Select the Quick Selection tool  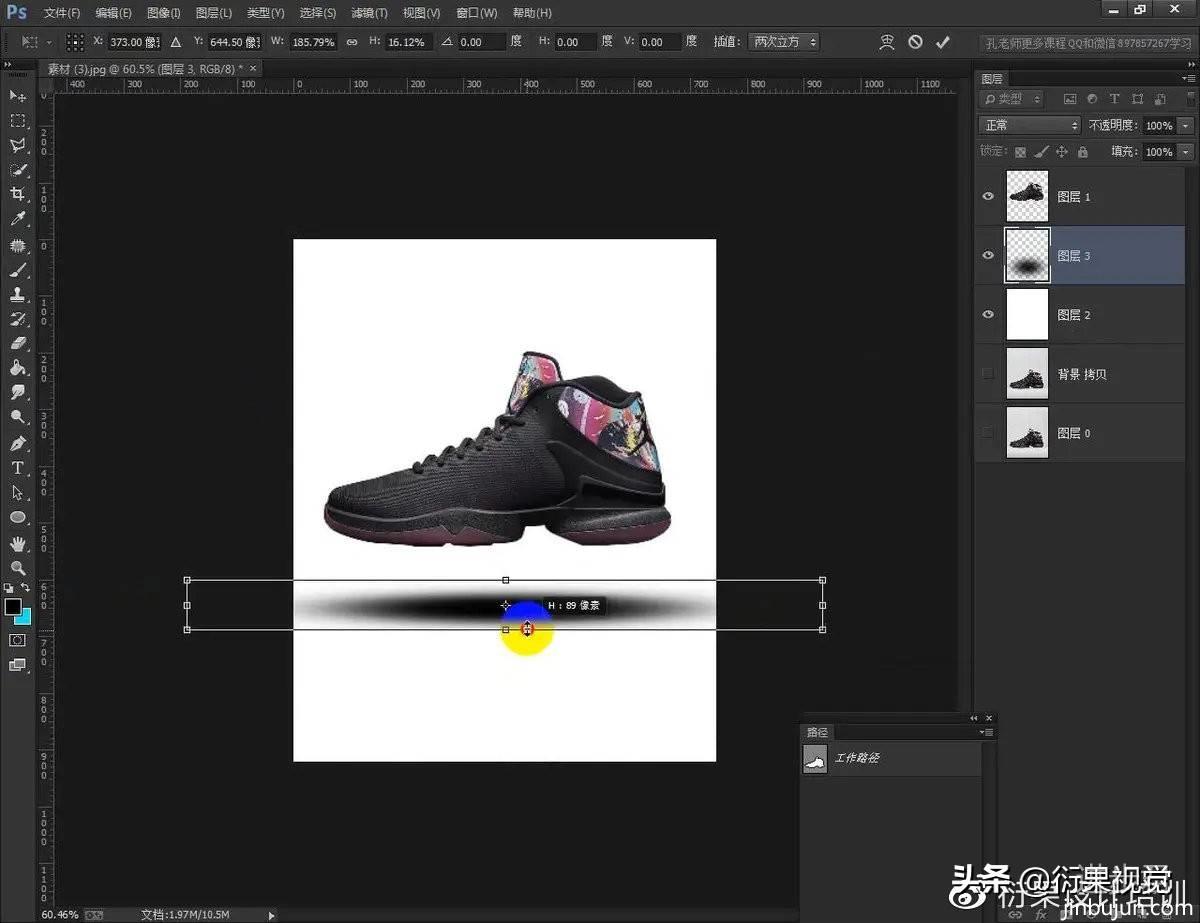coord(18,170)
